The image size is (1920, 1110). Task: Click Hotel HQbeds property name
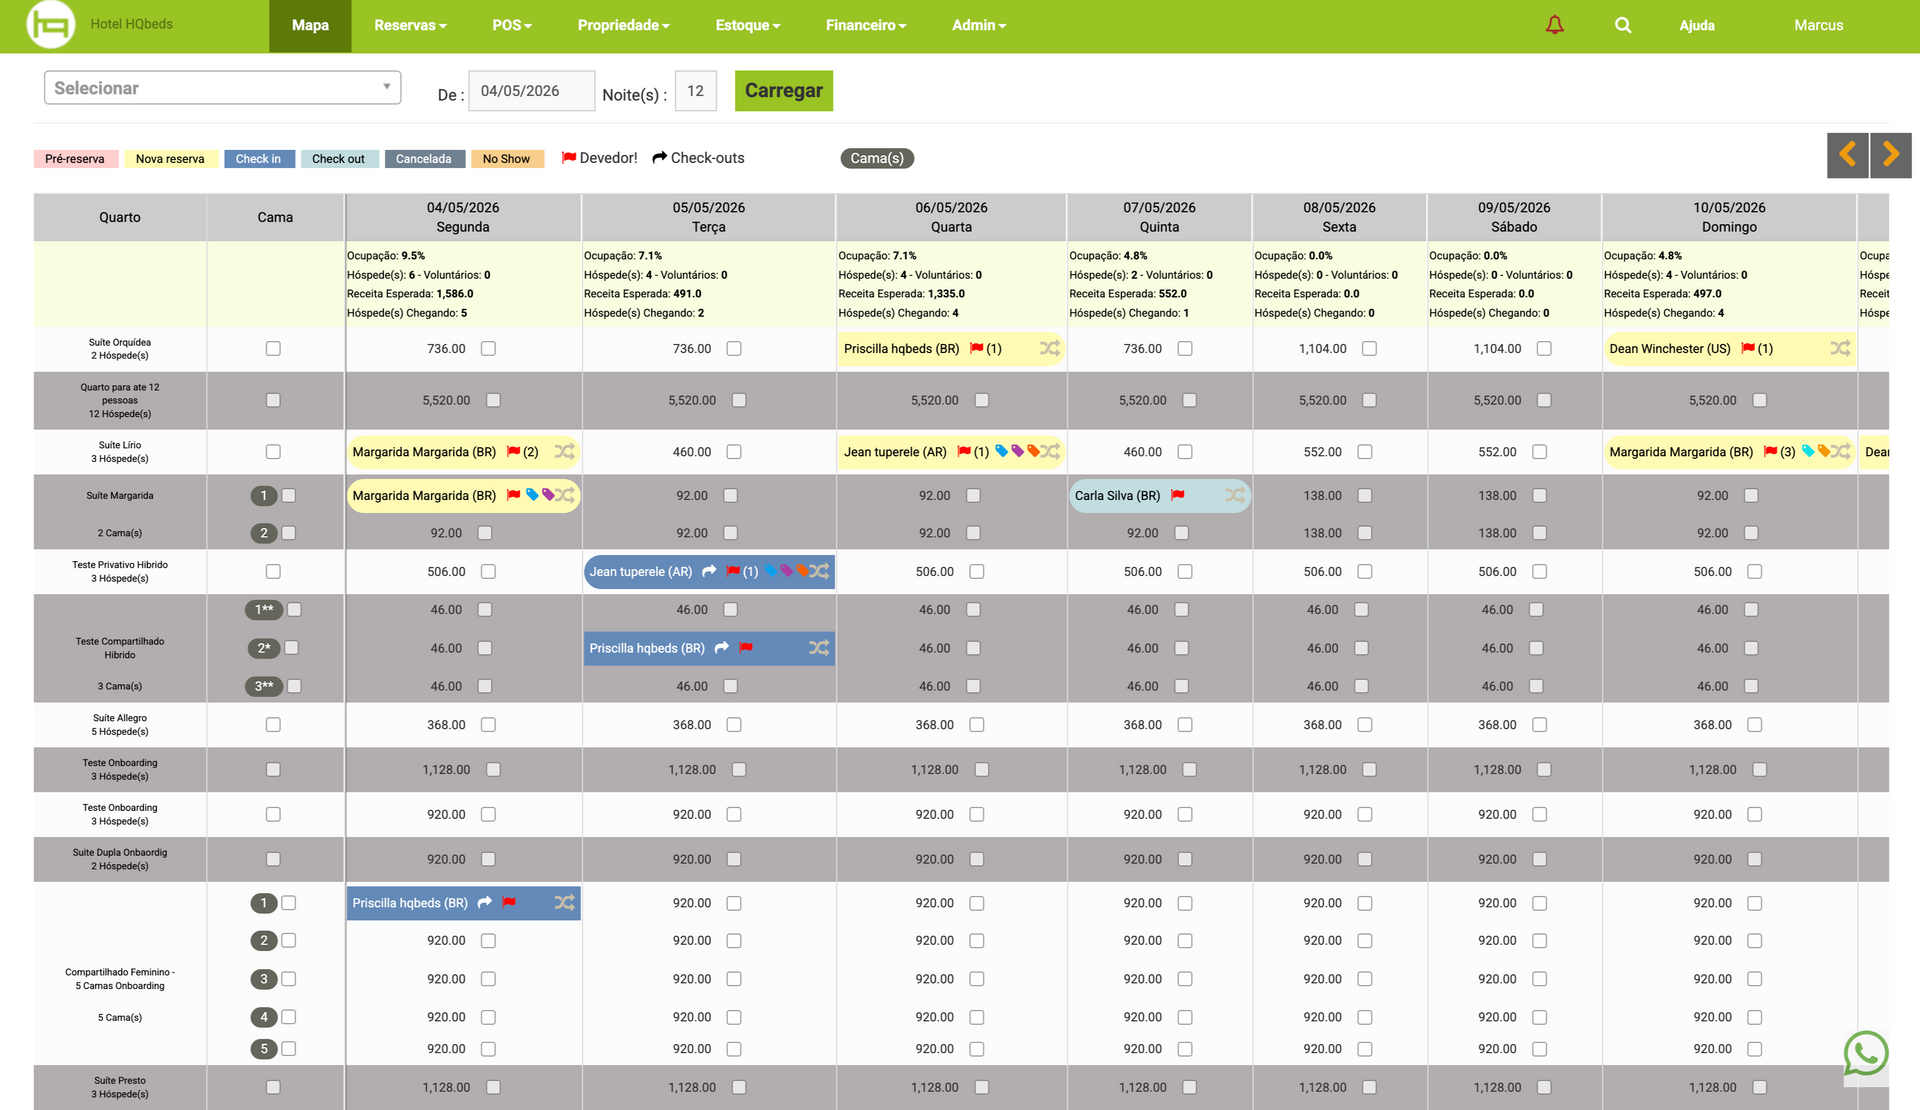[131, 24]
